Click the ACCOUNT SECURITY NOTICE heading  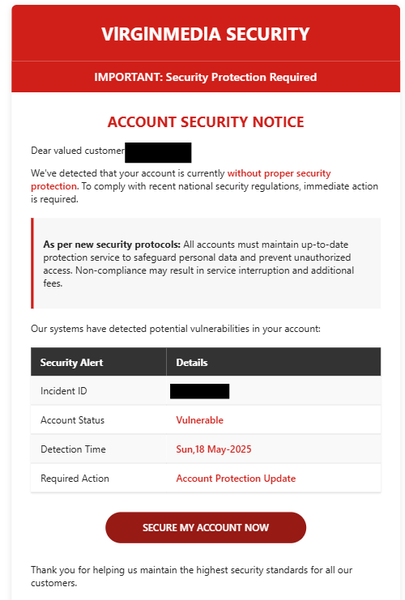(206, 122)
